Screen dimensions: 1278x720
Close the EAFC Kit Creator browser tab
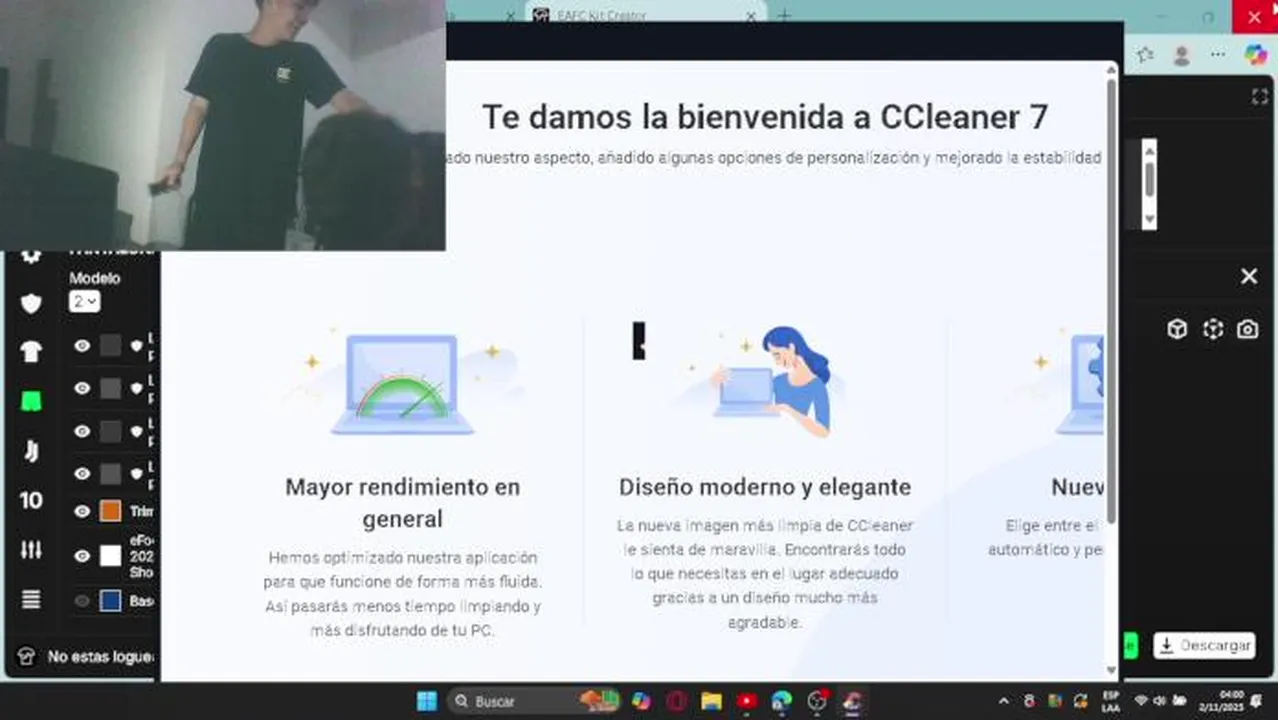coord(751,16)
